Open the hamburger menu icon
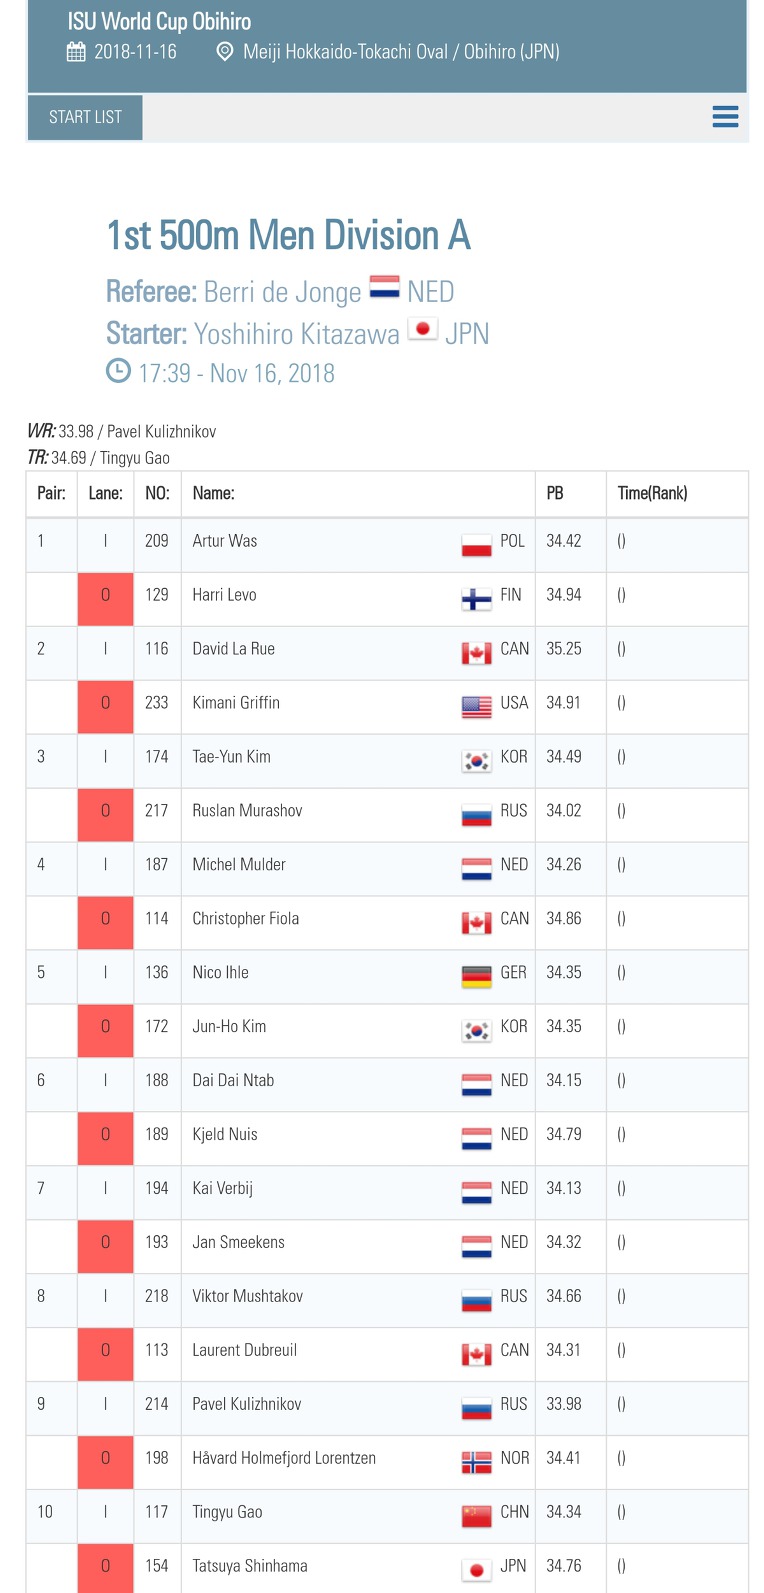Image resolution: width=764 pixels, height=1593 pixels. point(725,117)
